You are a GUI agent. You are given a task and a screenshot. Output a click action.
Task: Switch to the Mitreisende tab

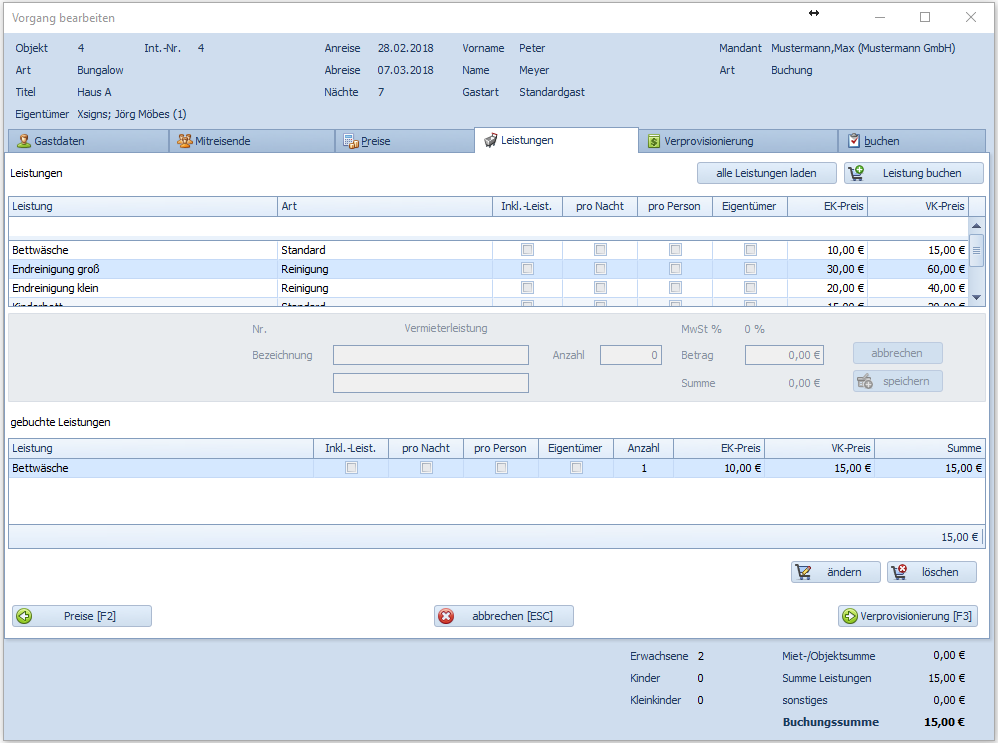click(252, 141)
